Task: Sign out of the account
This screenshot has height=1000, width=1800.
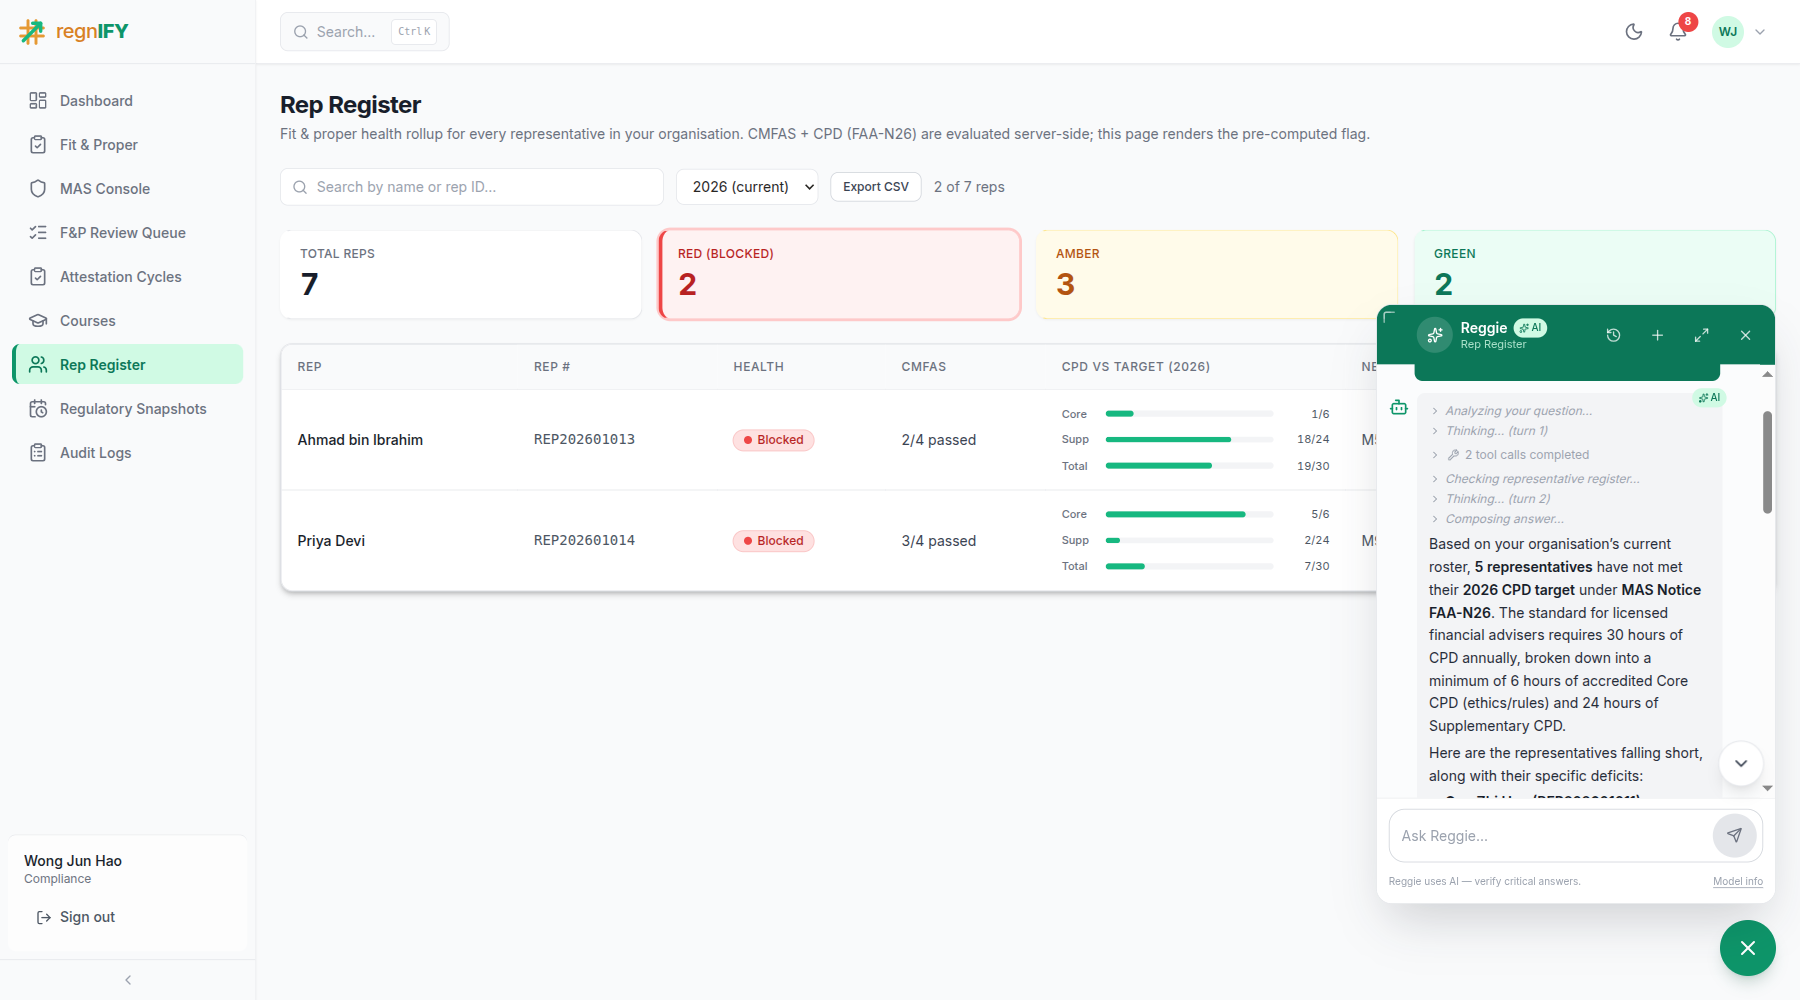Action: click(76, 917)
